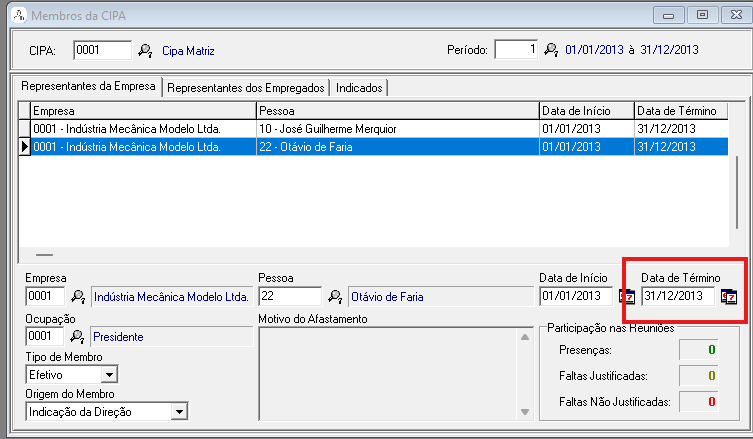Click the Ocupação code input field
Screen dimensions: 753x439
pos(45,336)
